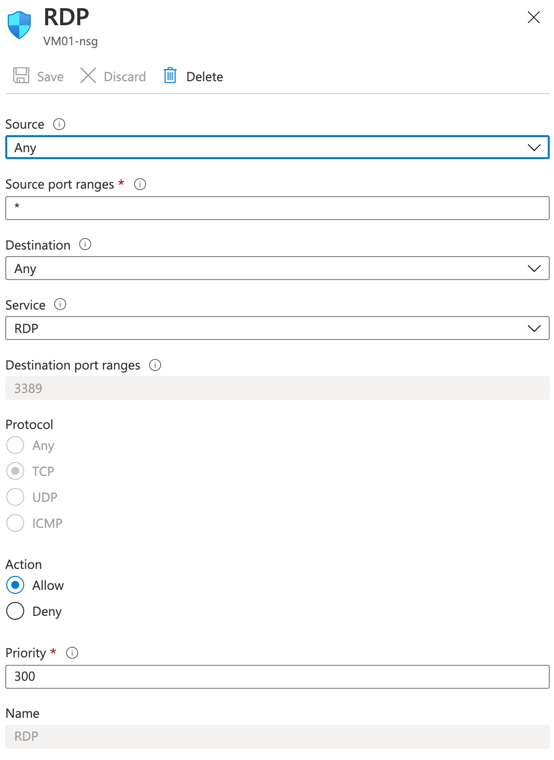Click the blue shield icon in header

point(19,25)
